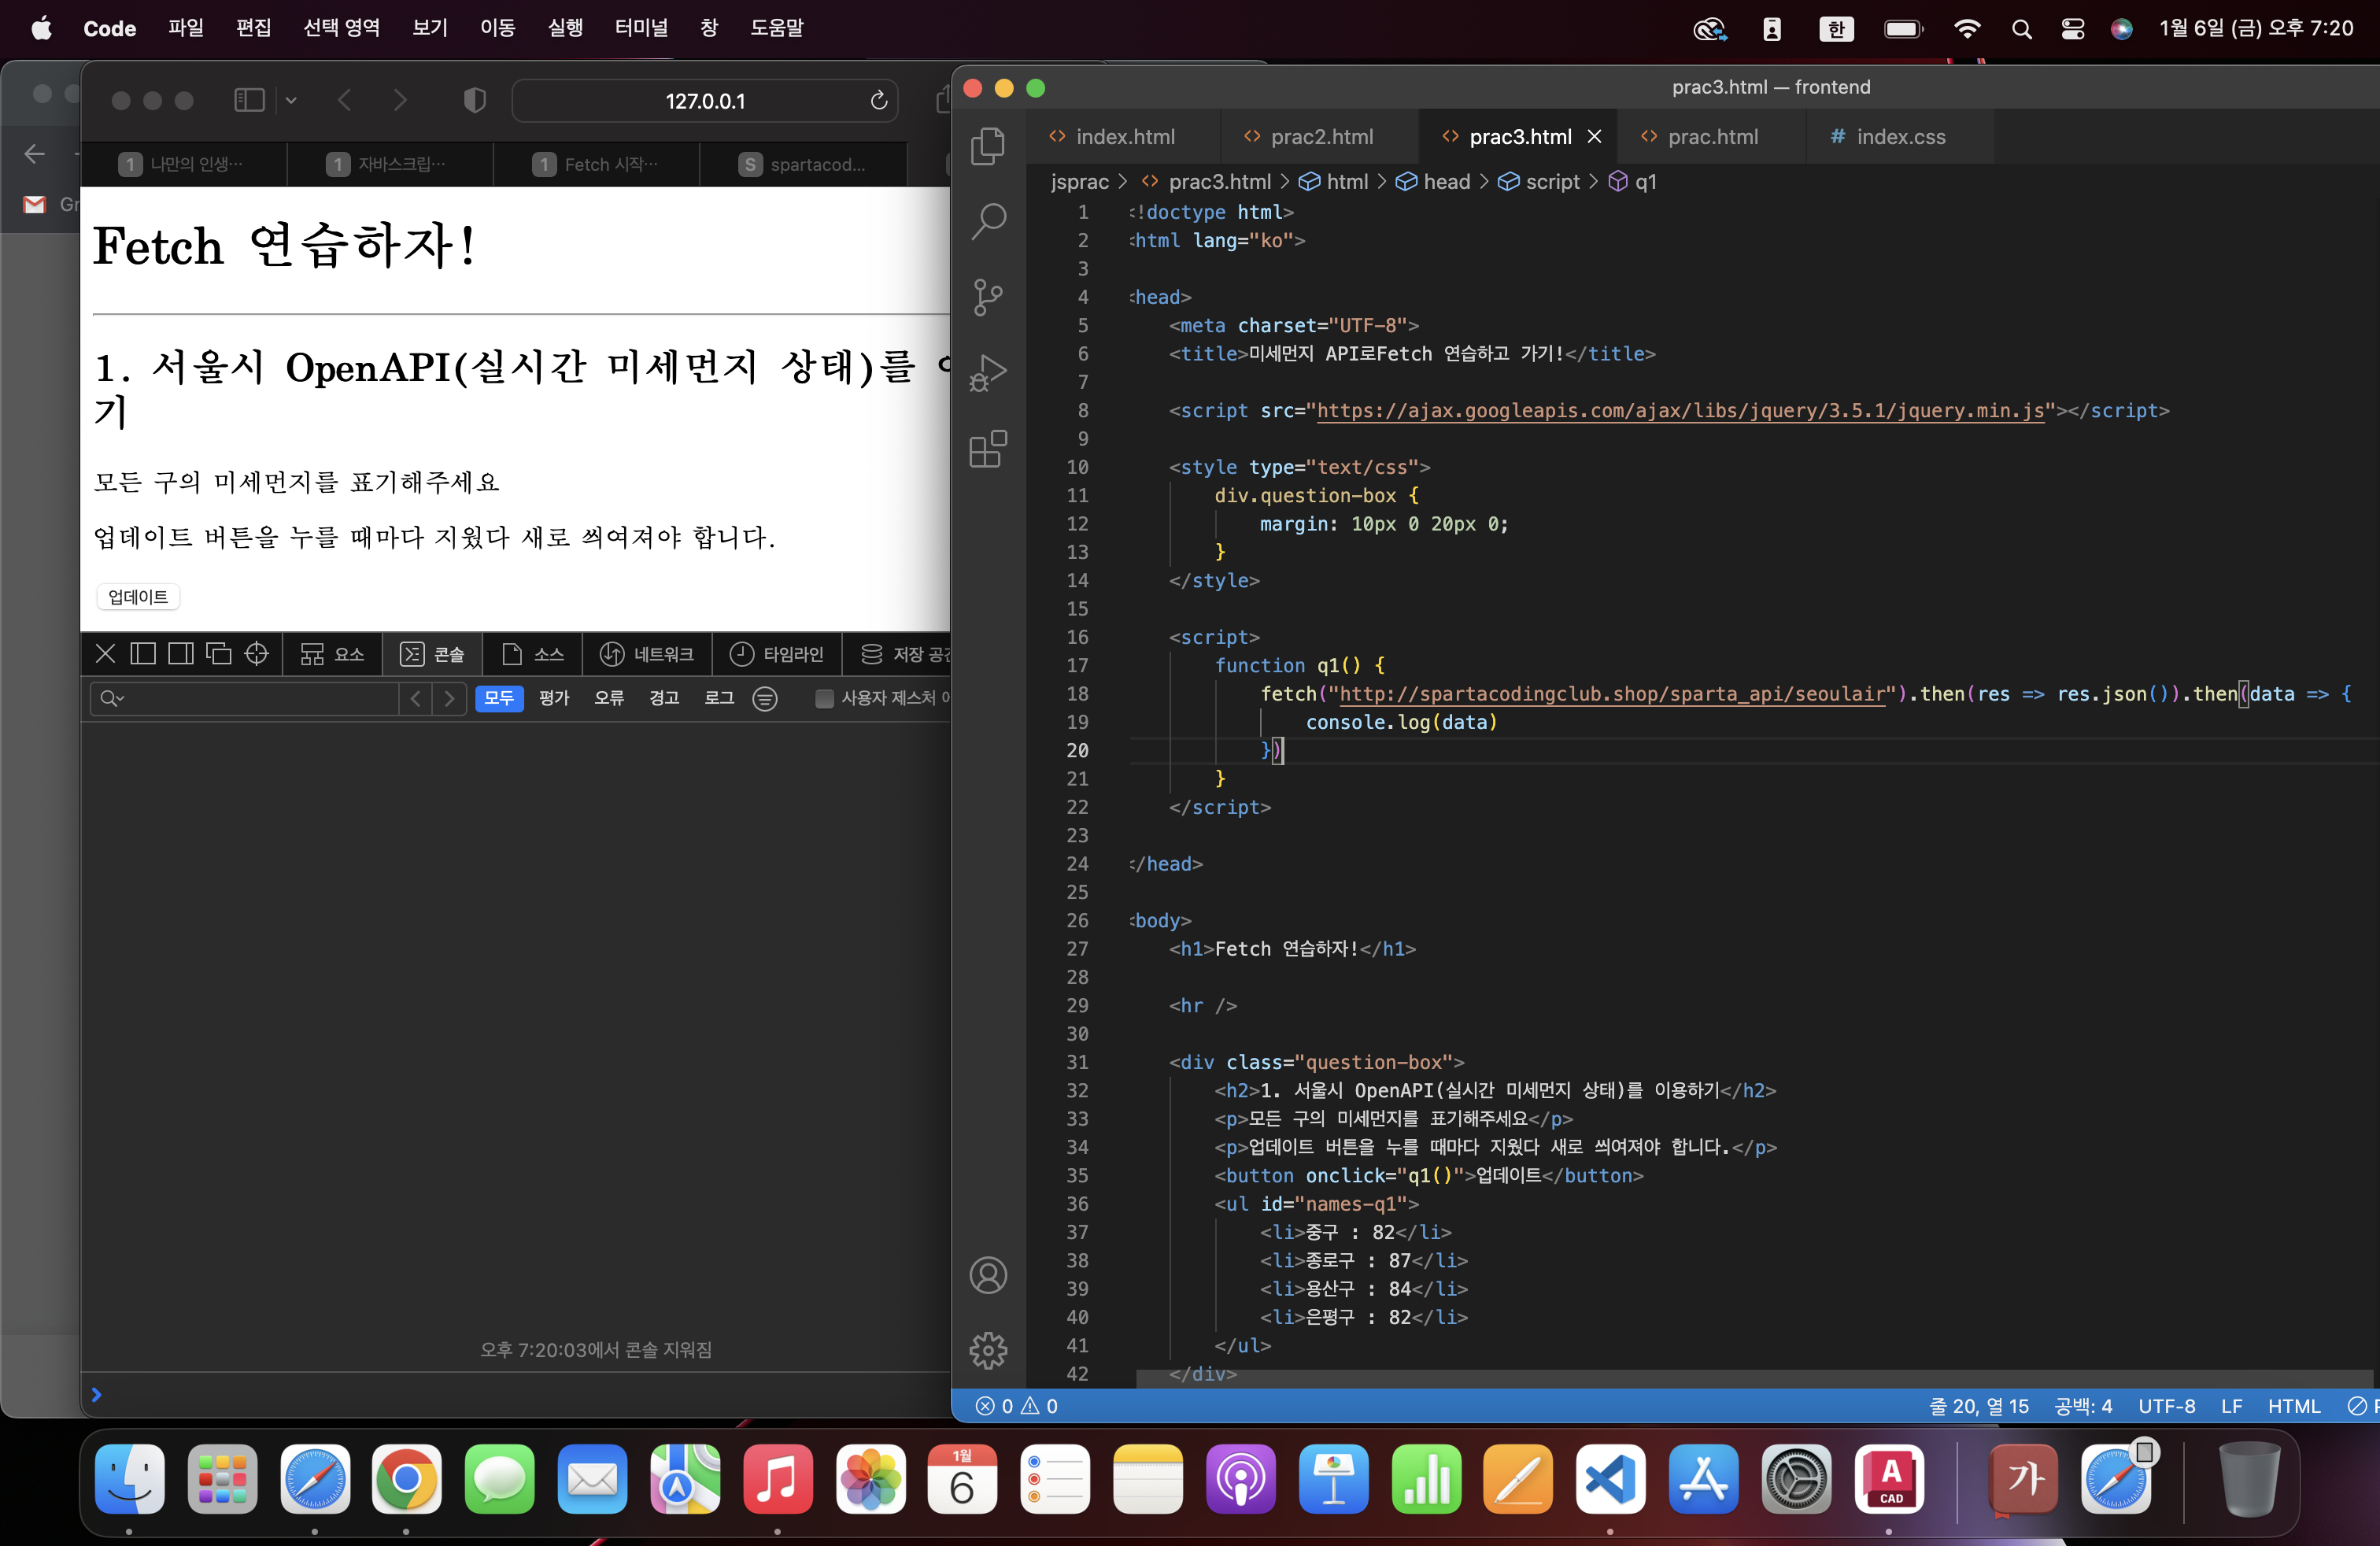2380x1546 pixels.
Task: Open the Source Control view
Action: pyautogui.click(x=988, y=297)
